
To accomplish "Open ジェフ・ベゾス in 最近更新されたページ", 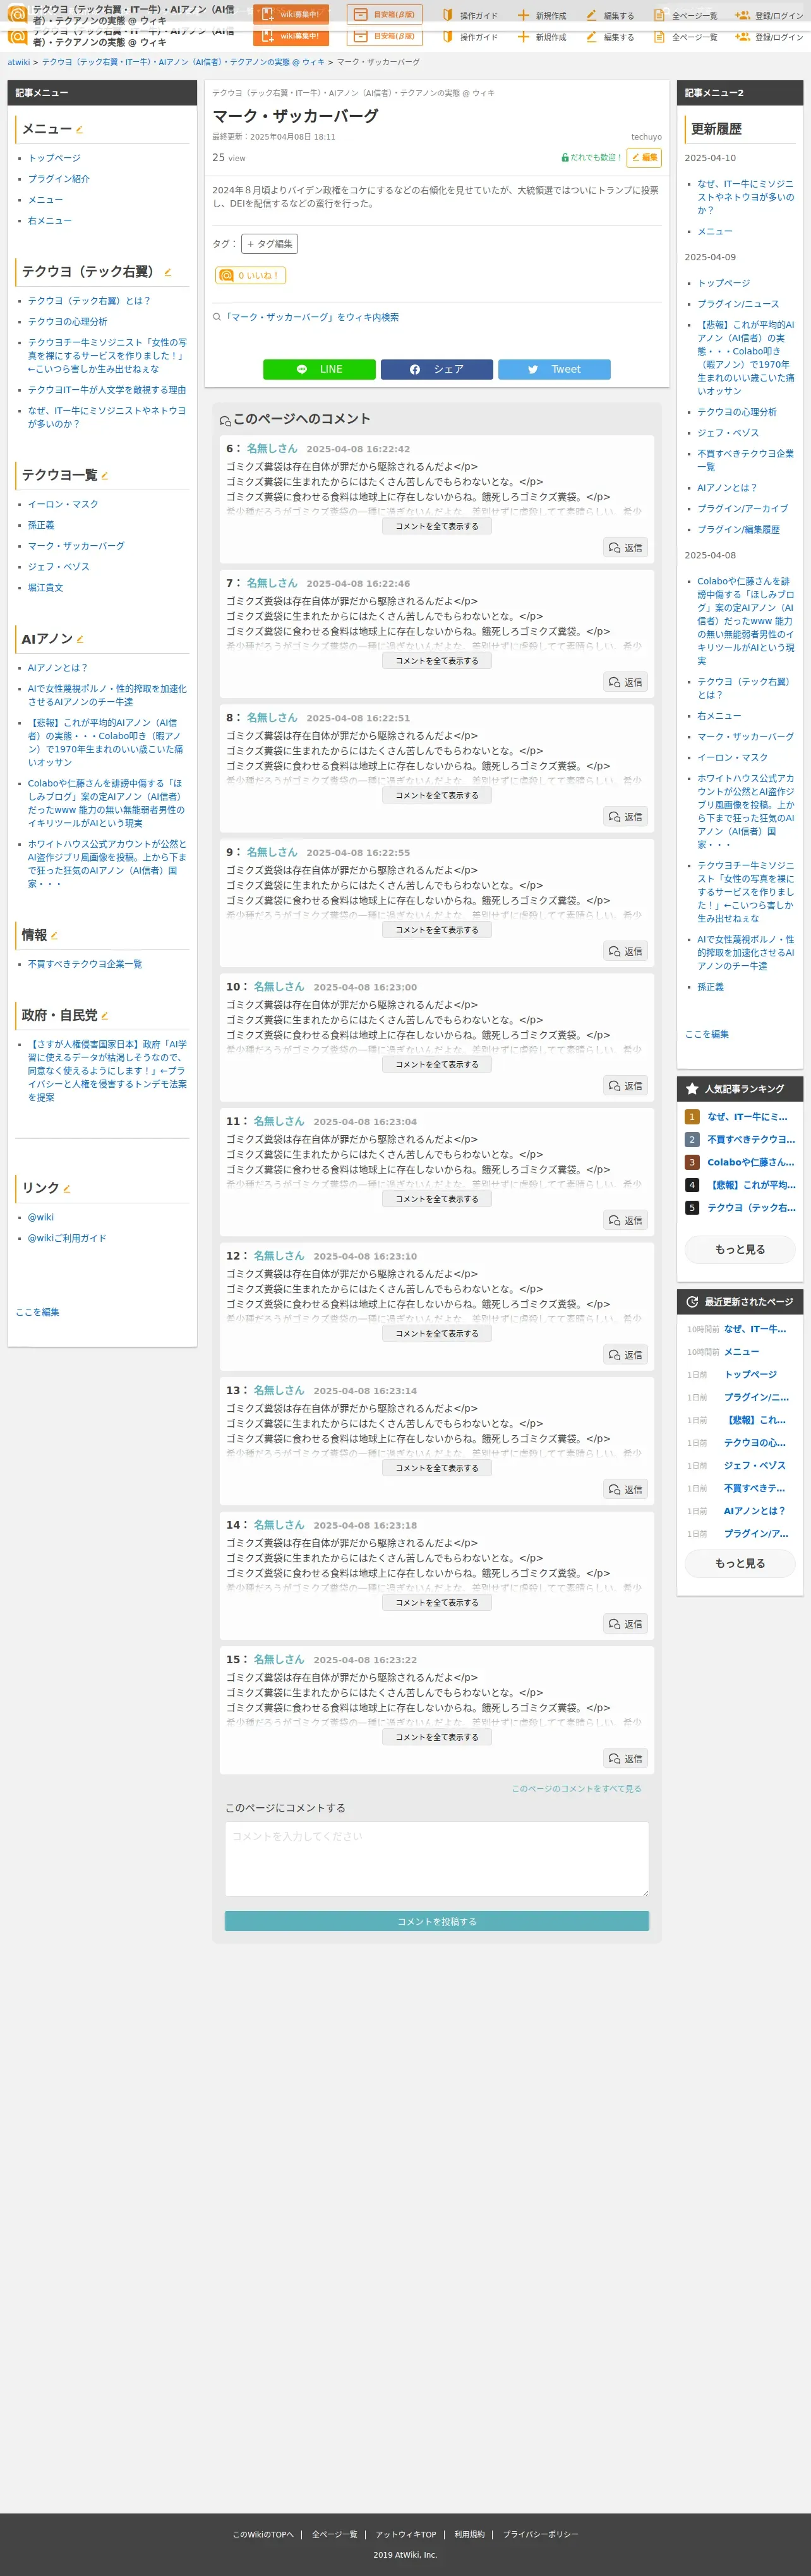I will pos(755,1465).
